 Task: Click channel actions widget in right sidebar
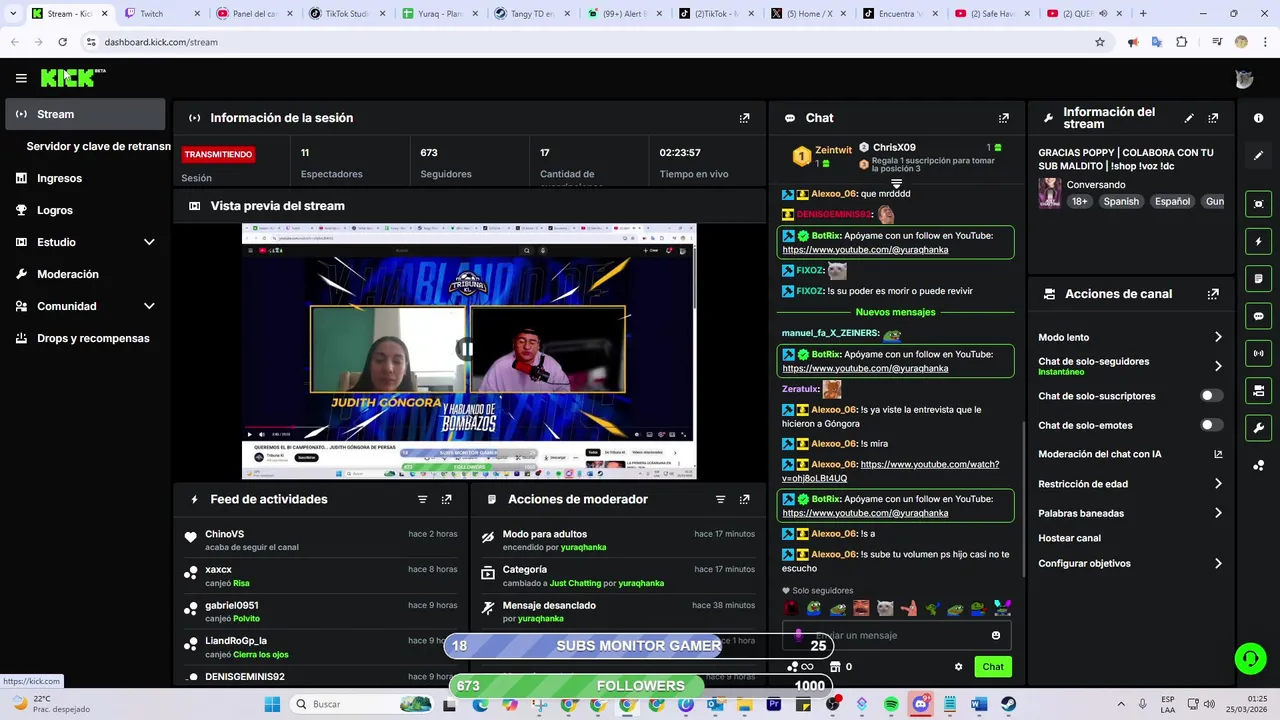point(1258,390)
